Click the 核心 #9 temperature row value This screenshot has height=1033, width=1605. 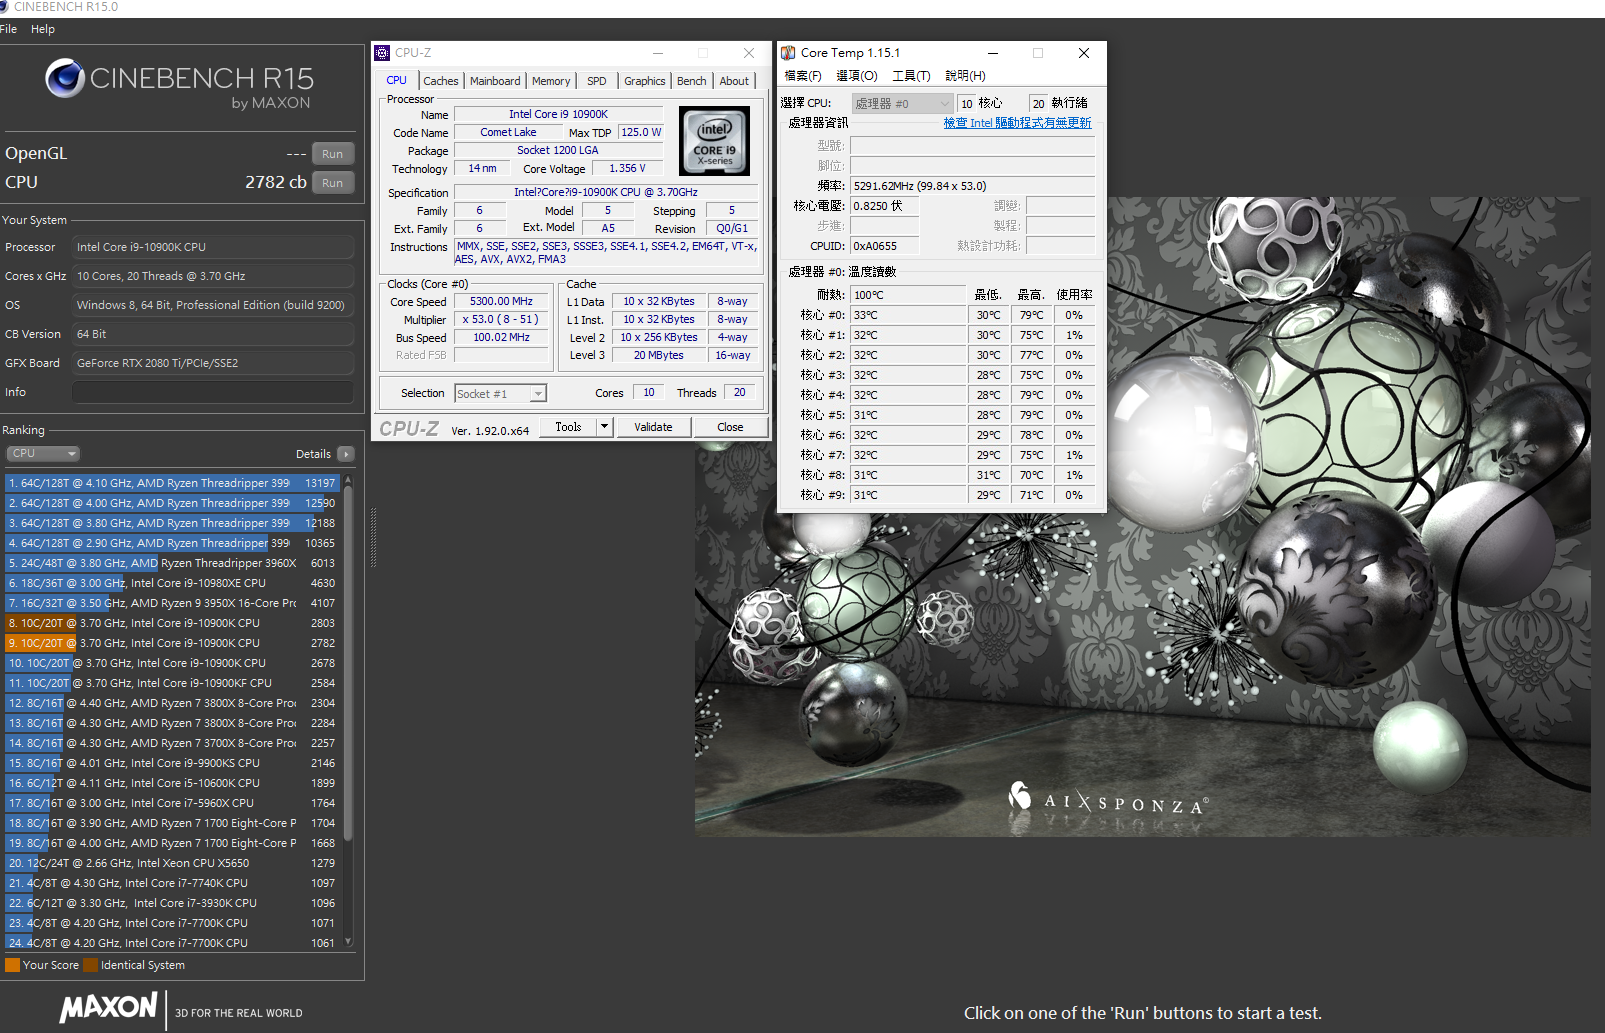908,495
